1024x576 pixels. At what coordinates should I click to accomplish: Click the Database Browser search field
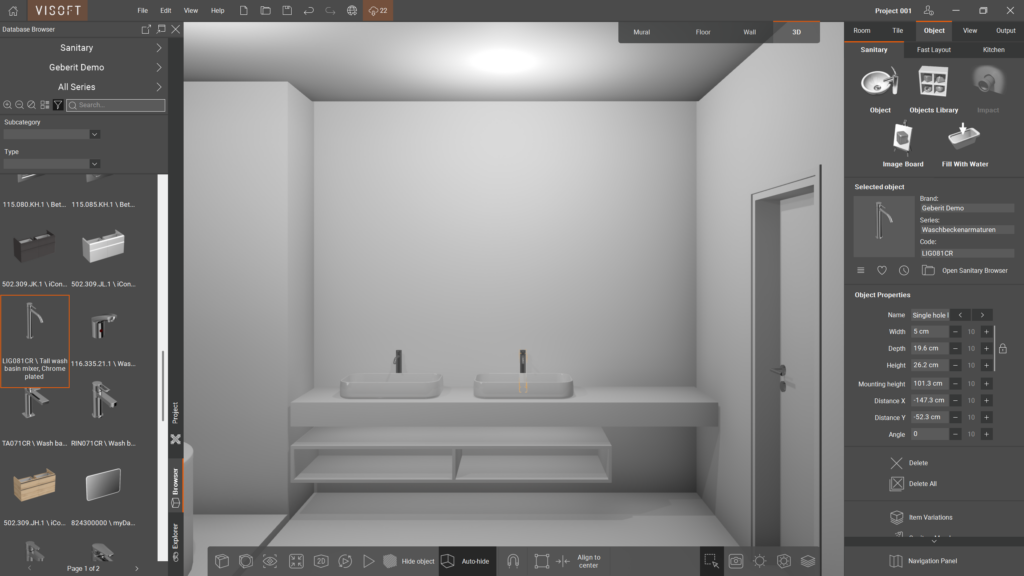(x=116, y=105)
